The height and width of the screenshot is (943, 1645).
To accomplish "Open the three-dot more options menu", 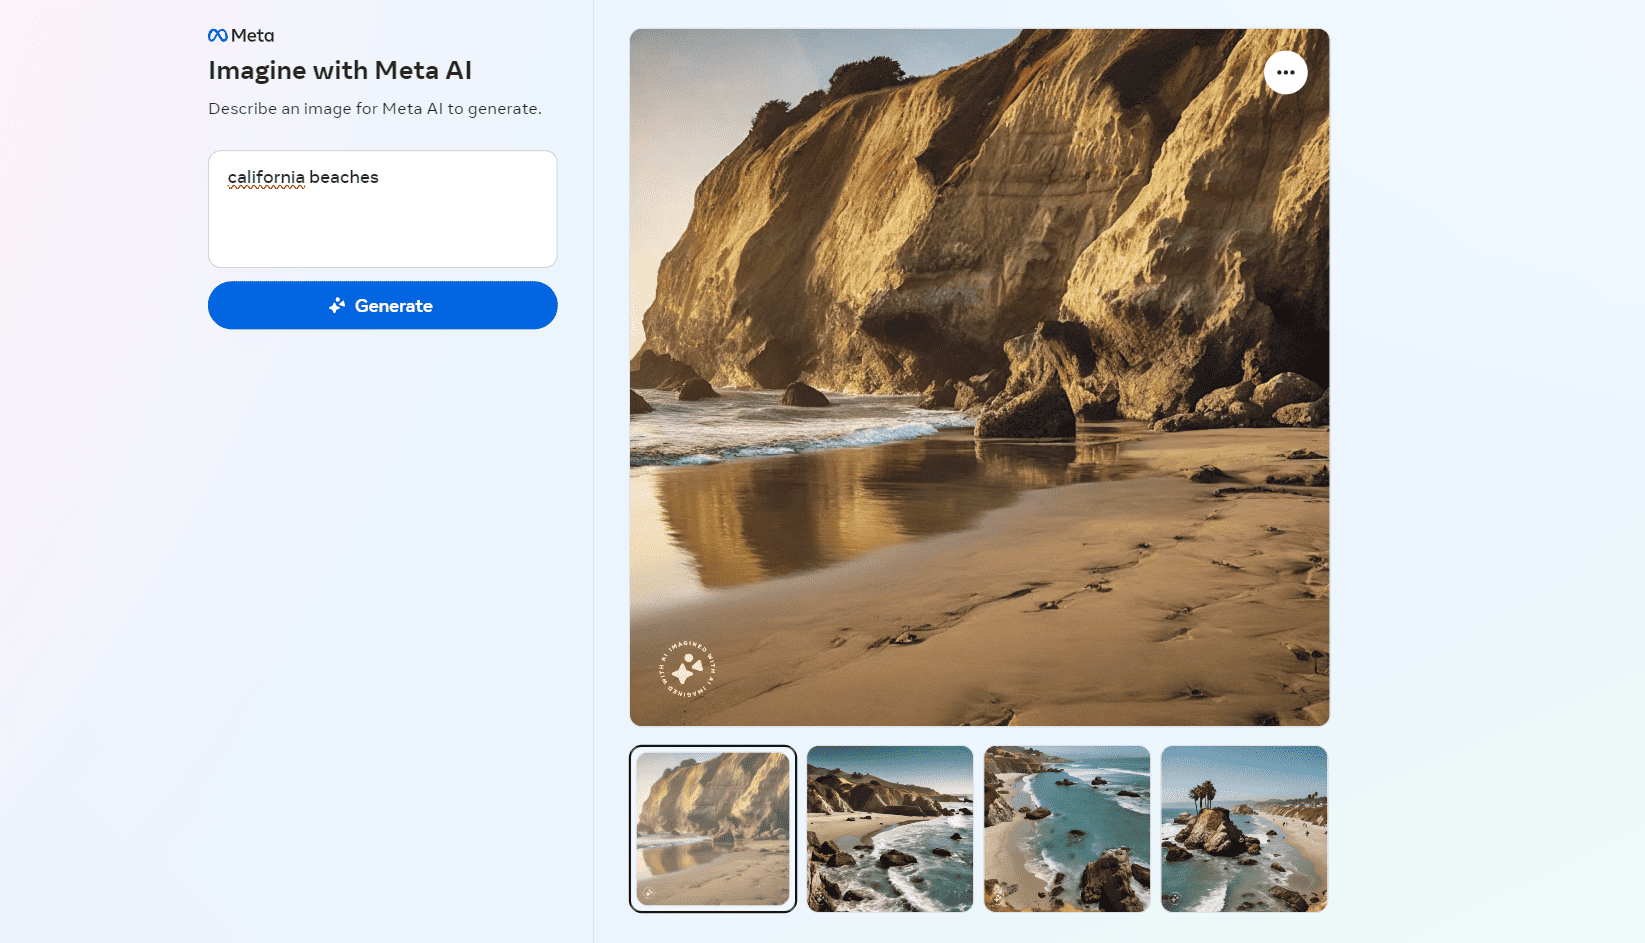I will [1285, 73].
